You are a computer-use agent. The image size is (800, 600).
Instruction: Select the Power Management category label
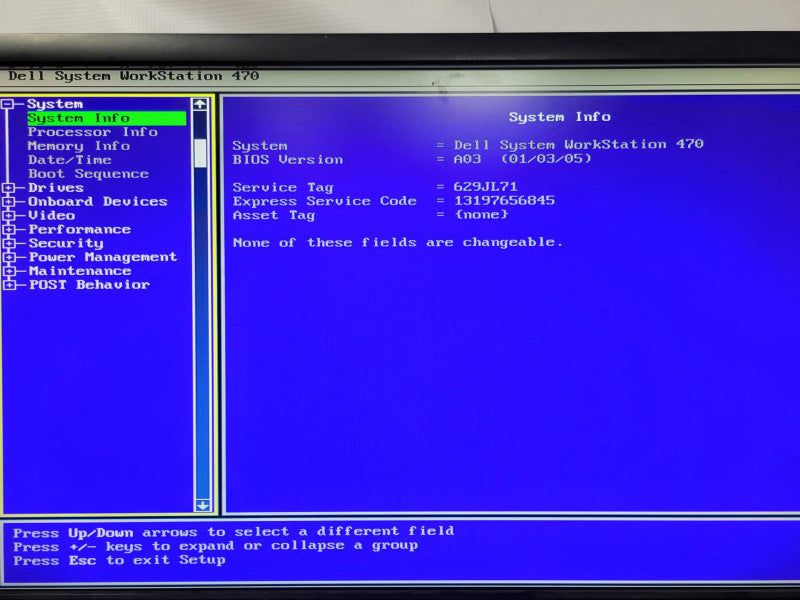pos(103,257)
